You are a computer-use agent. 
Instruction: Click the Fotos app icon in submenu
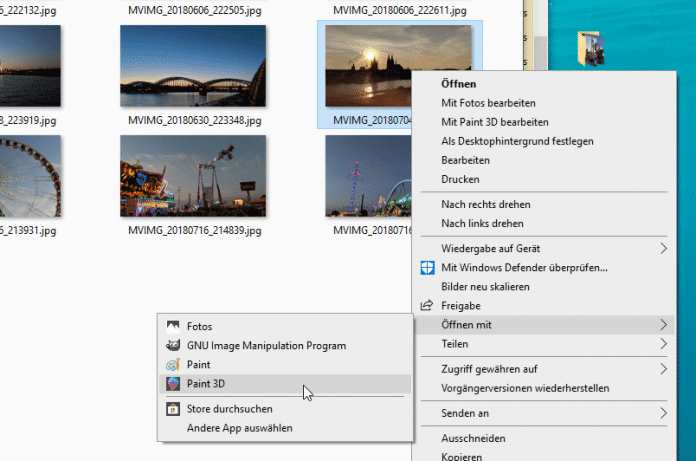pyautogui.click(x=173, y=327)
